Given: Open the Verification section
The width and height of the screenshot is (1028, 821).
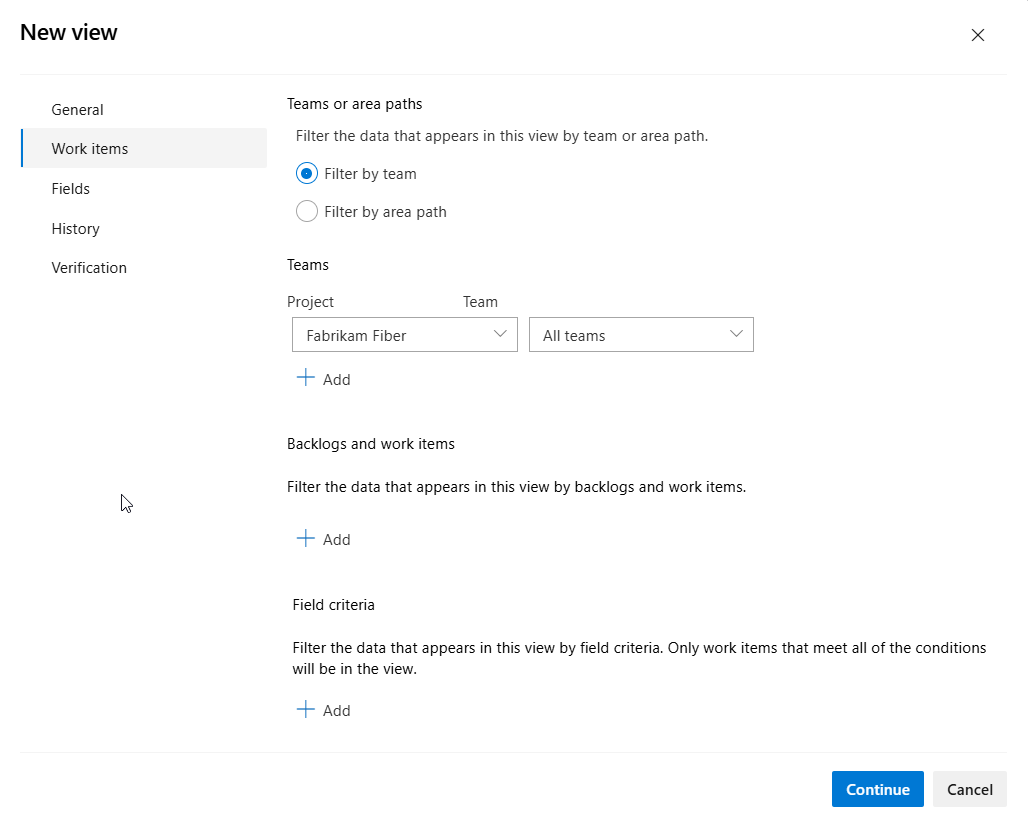Looking at the screenshot, I should pyautogui.click(x=89, y=267).
